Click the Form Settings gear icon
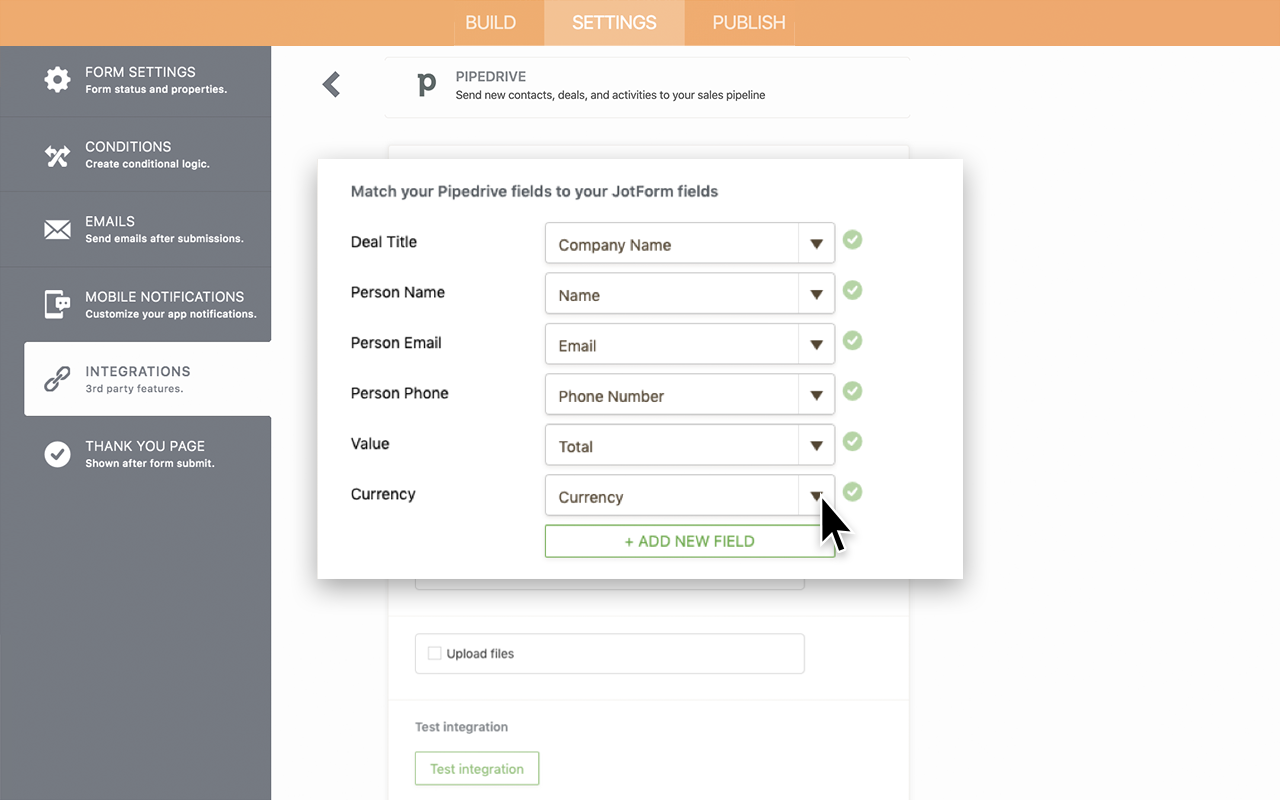 pos(57,80)
